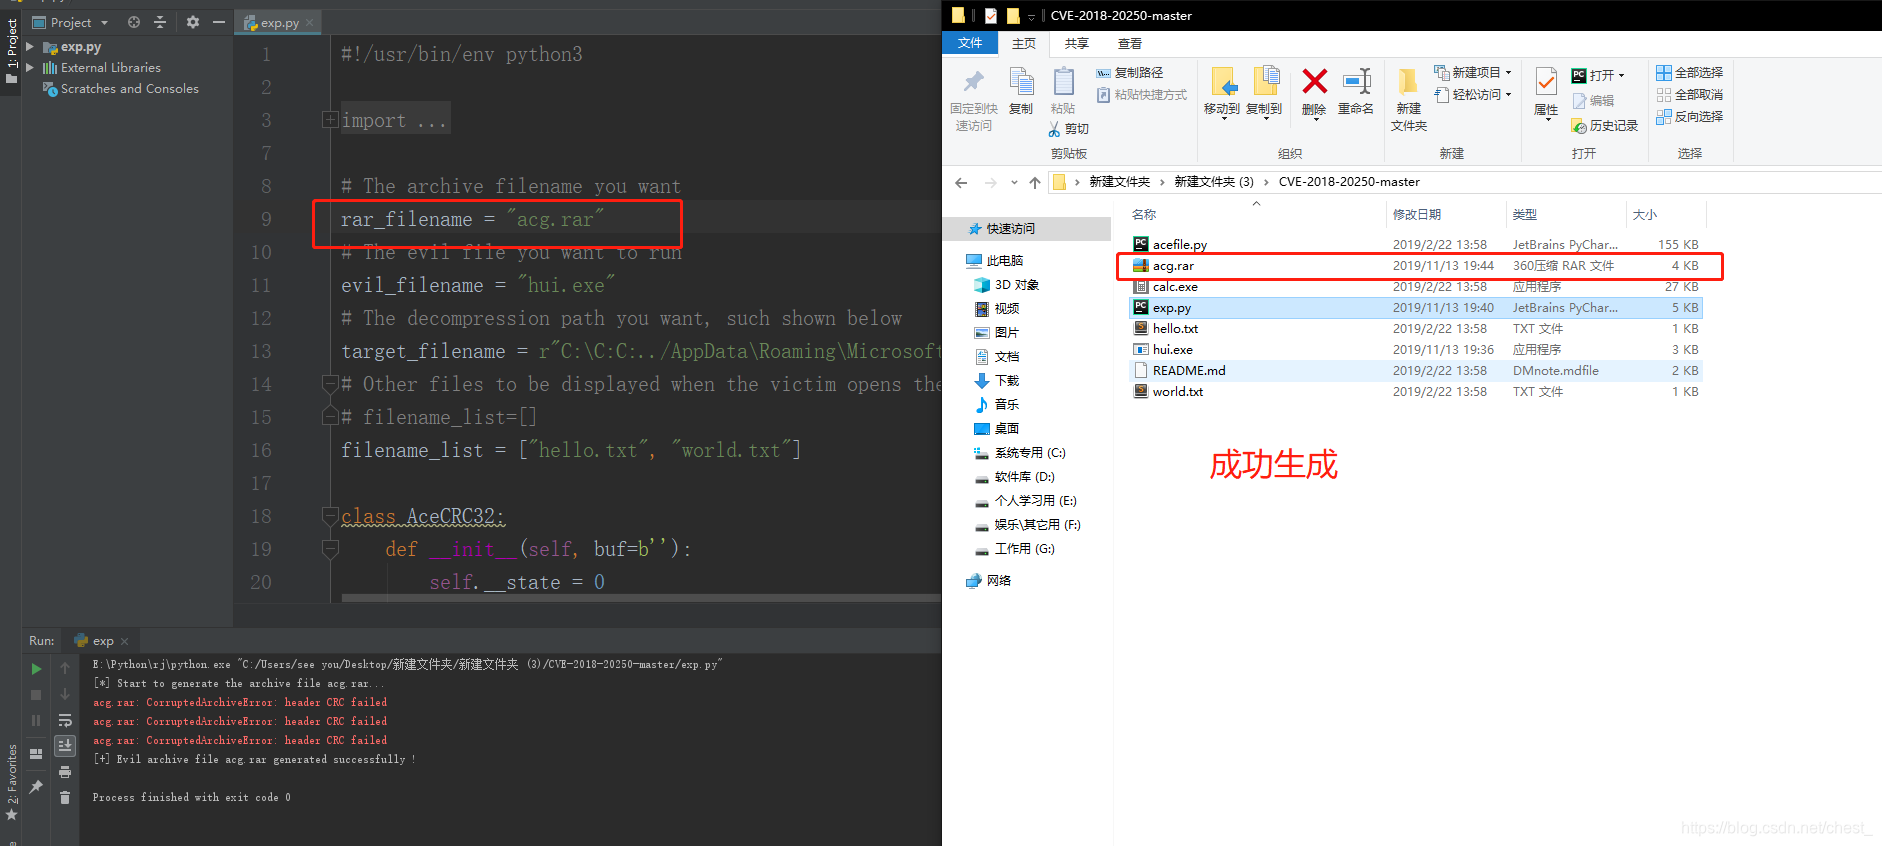Open the 新建项目 dropdown

(x=1472, y=72)
